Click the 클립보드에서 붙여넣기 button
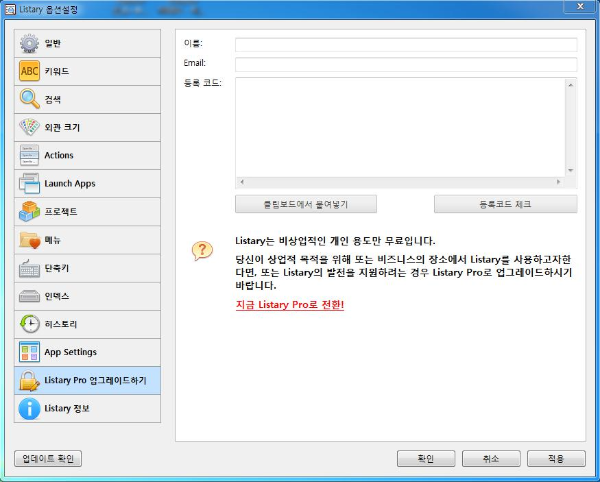The height and width of the screenshot is (482, 600). 306,204
